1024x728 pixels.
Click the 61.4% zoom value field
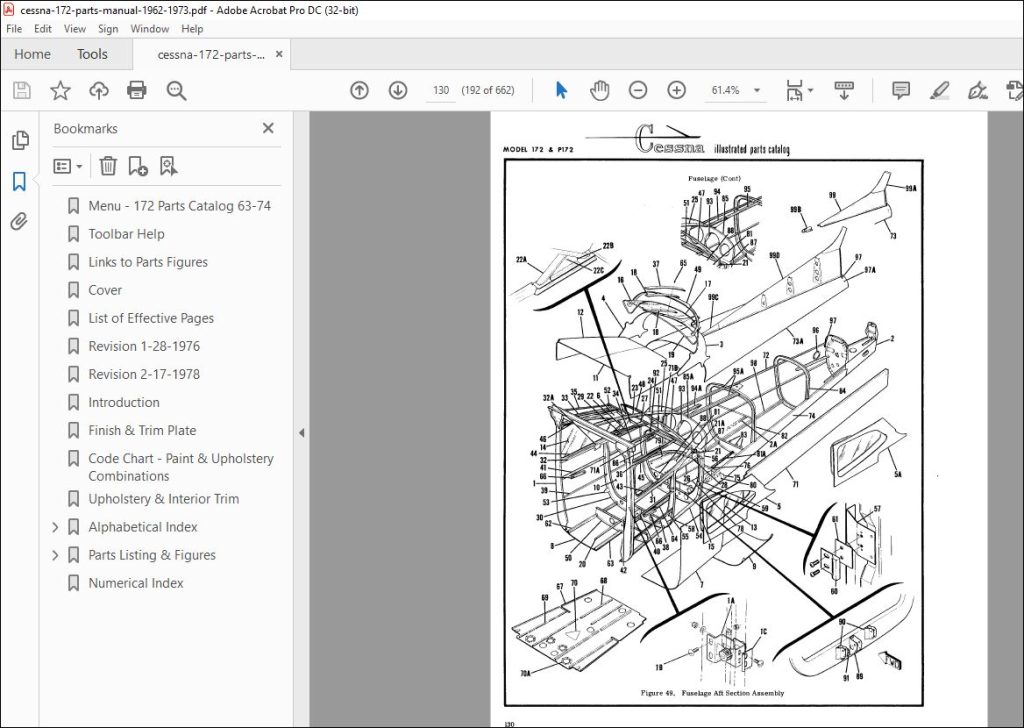pyautogui.click(x=725, y=90)
